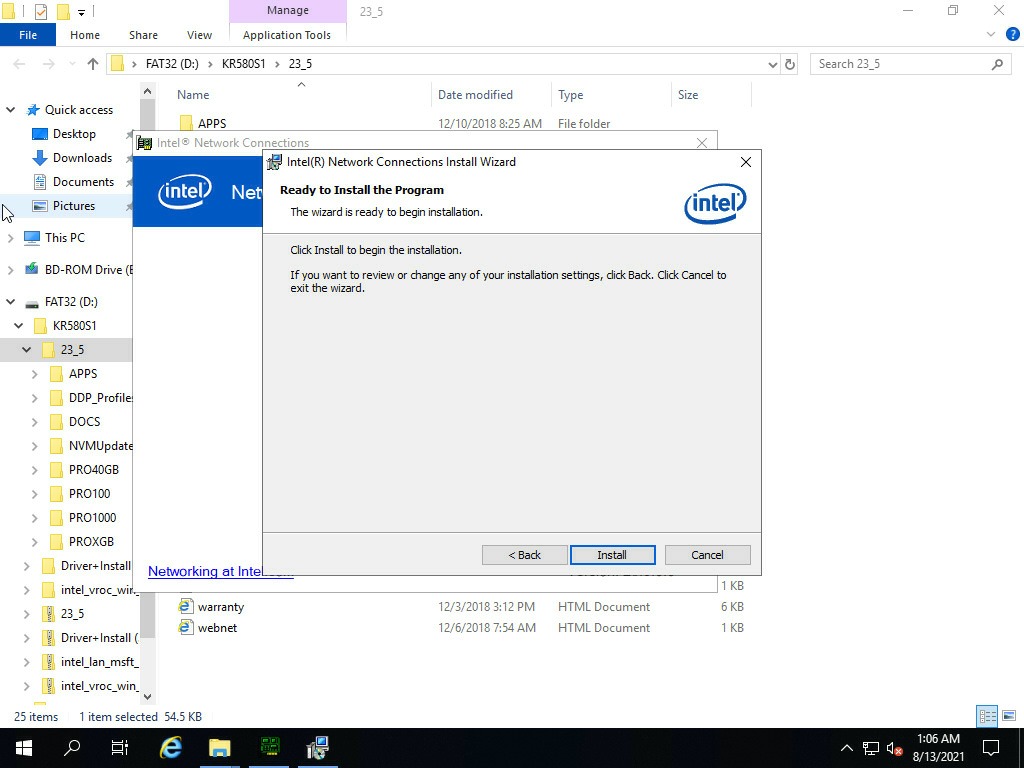
Task: Select the warranty HTML document
Action: (x=221, y=607)
